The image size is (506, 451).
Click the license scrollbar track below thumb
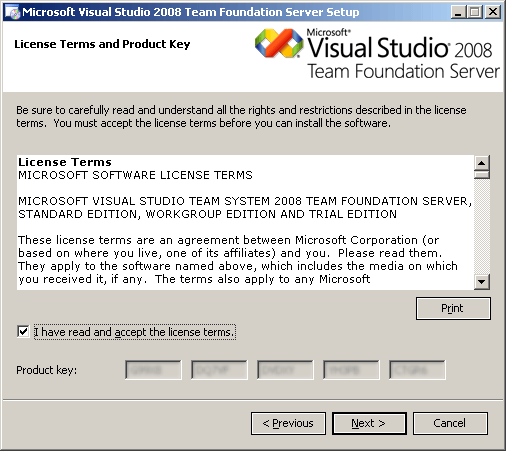click(x=482, y=227)
